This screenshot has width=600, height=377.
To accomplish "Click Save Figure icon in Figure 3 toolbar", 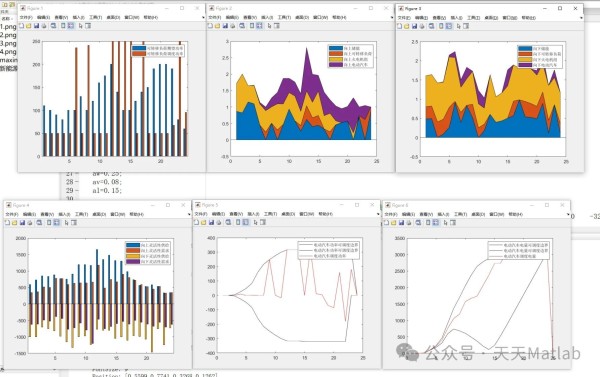I will pos(414,26).
